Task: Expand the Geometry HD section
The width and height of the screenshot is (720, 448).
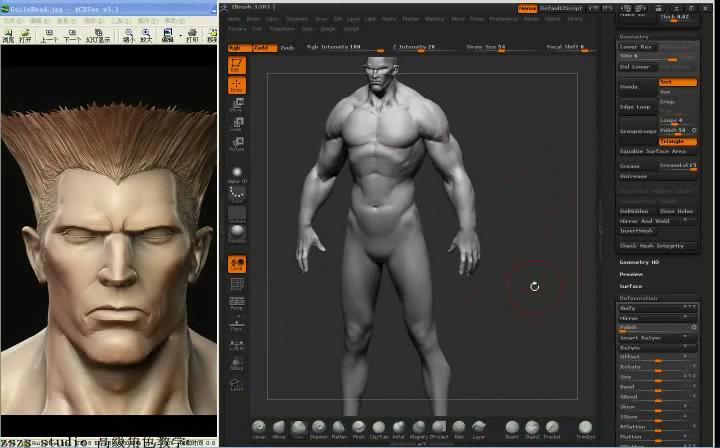Action: pyautogui.click(x=639, y=262)
